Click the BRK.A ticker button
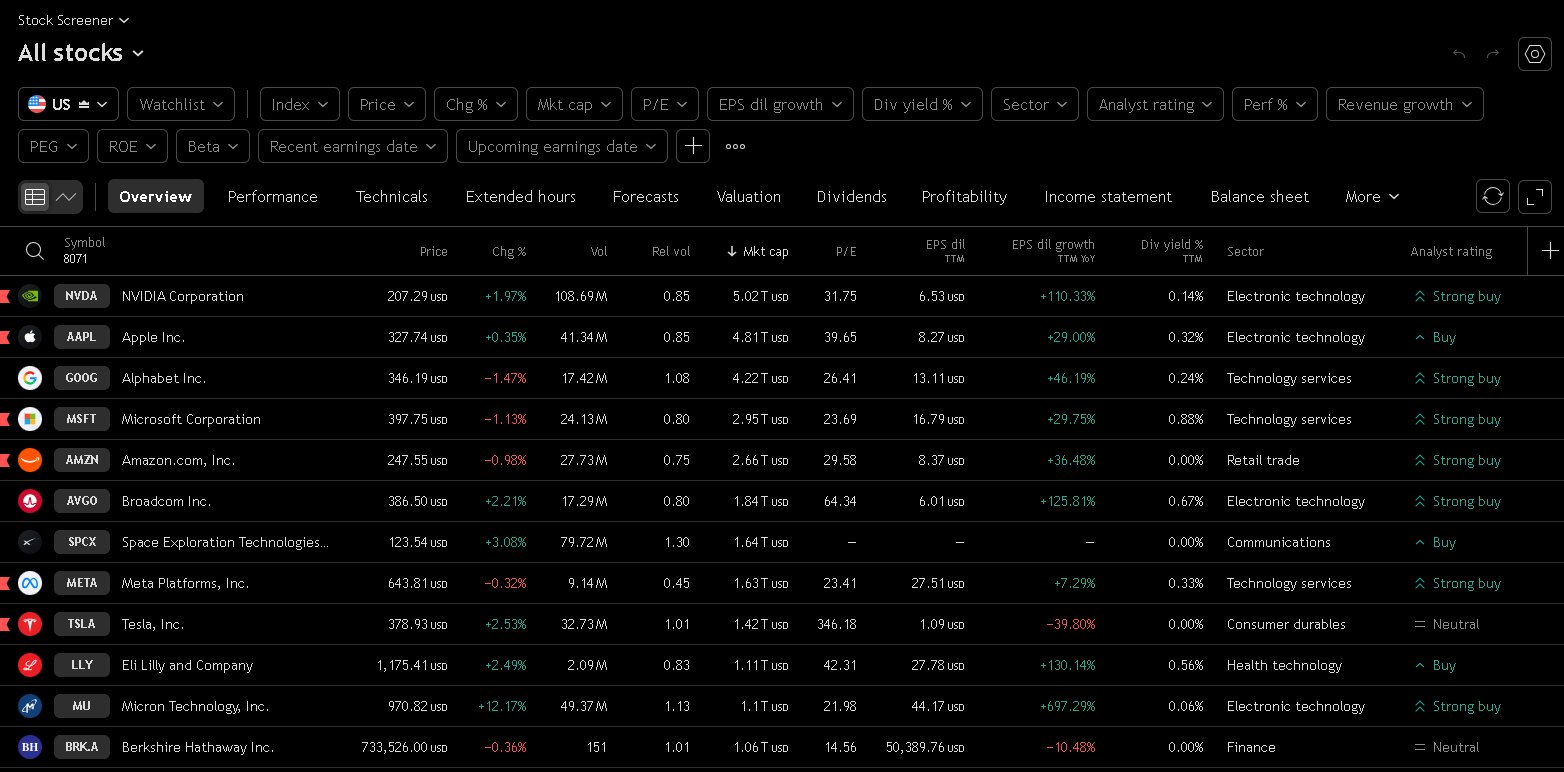 82,747
